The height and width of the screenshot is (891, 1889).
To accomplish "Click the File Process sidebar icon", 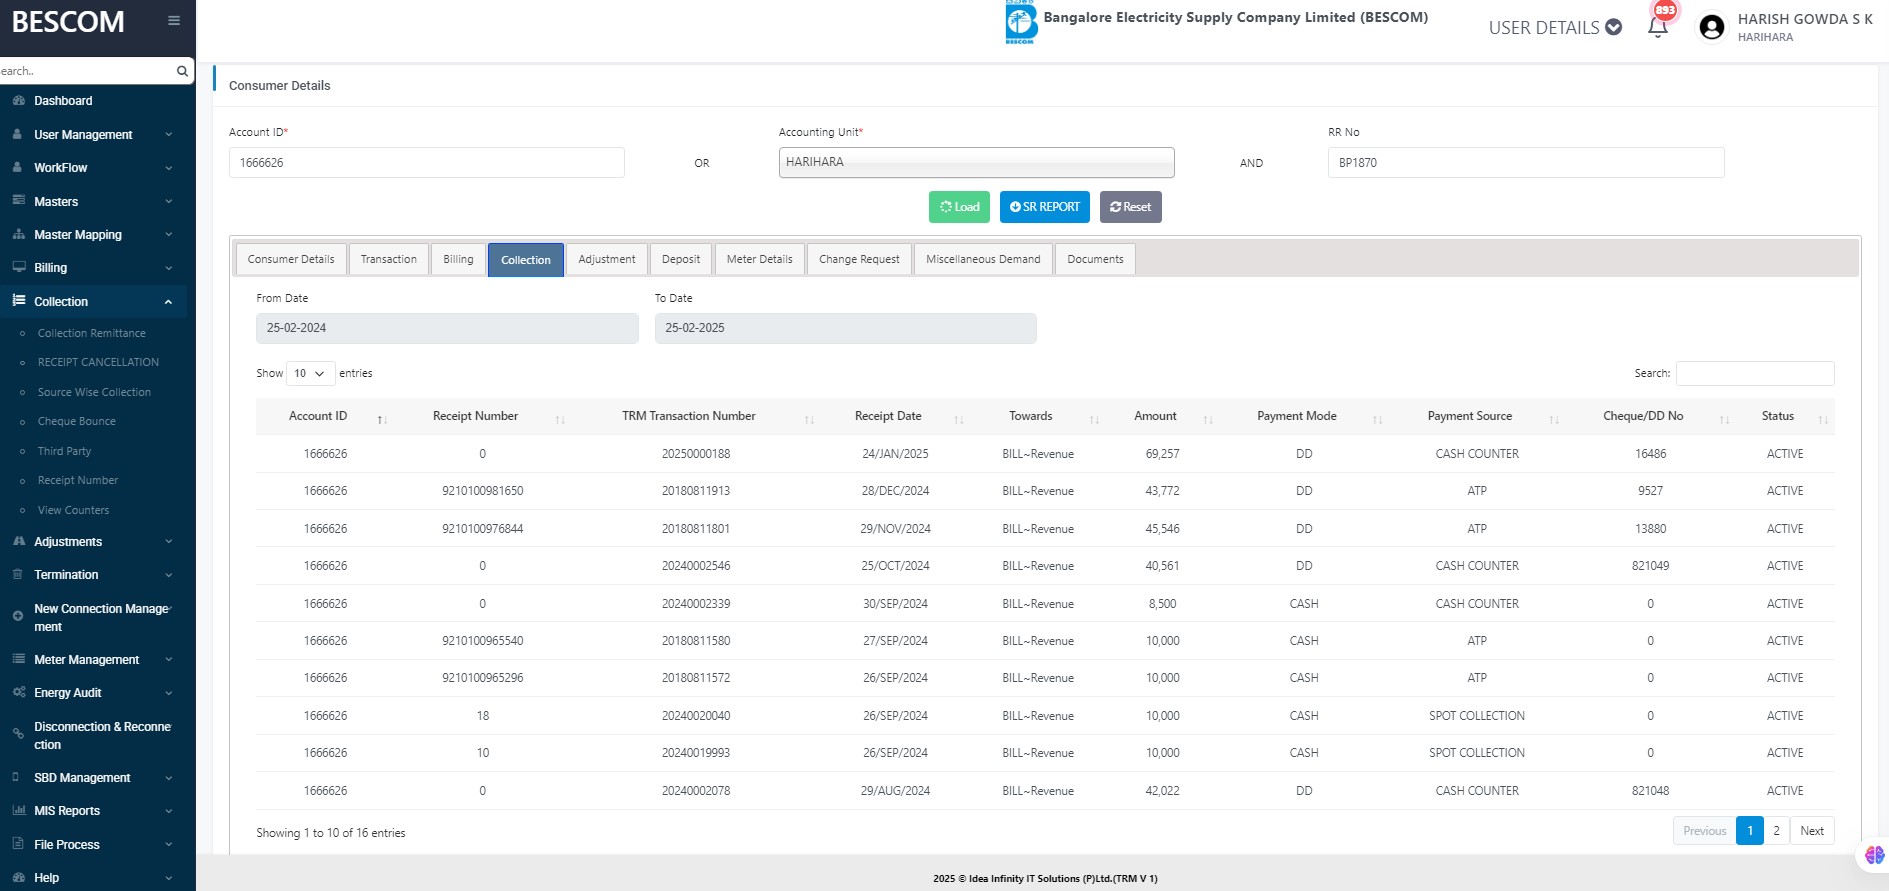I will pyautogui.click(x=18, y=844).
